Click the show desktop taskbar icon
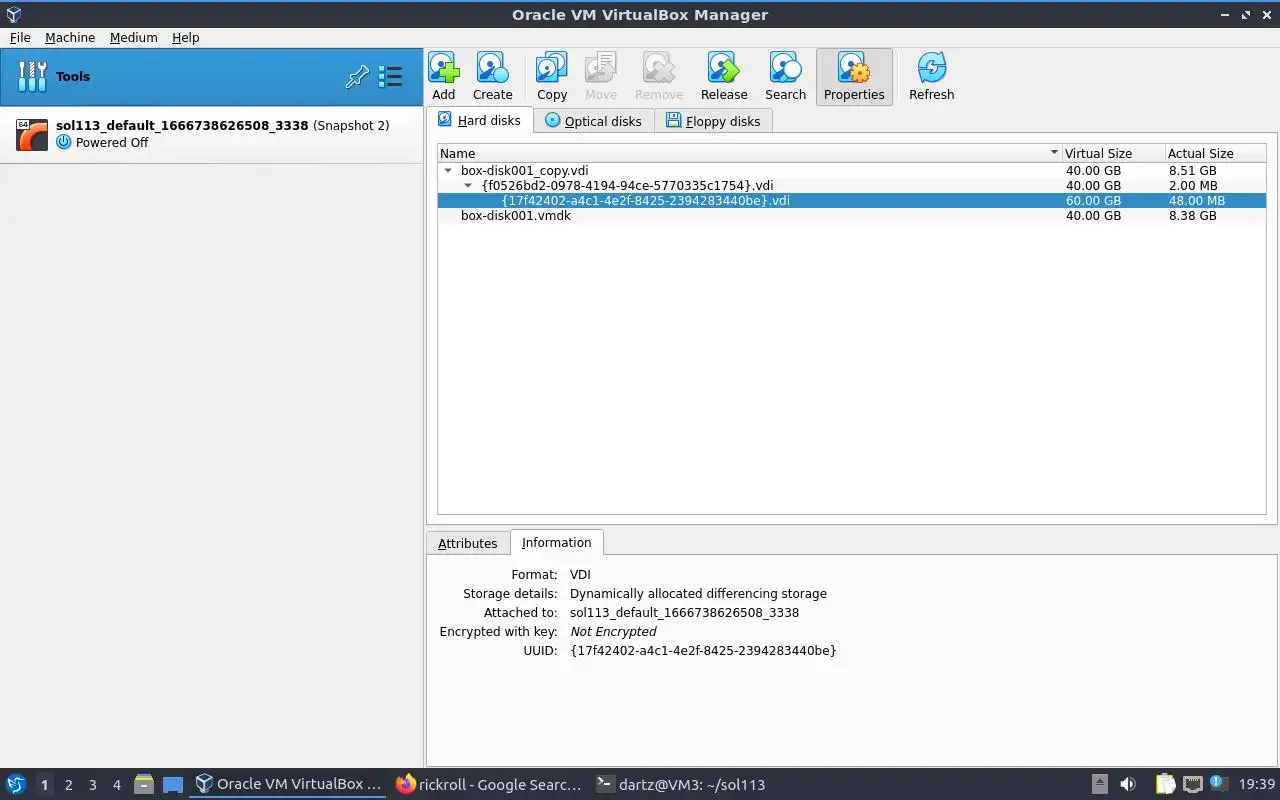 [x=173, y=784]
